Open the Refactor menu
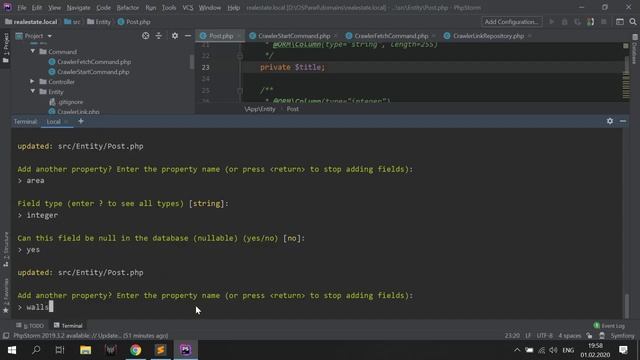The width and height of the screenshot is (640, 360). coord(128,7)
